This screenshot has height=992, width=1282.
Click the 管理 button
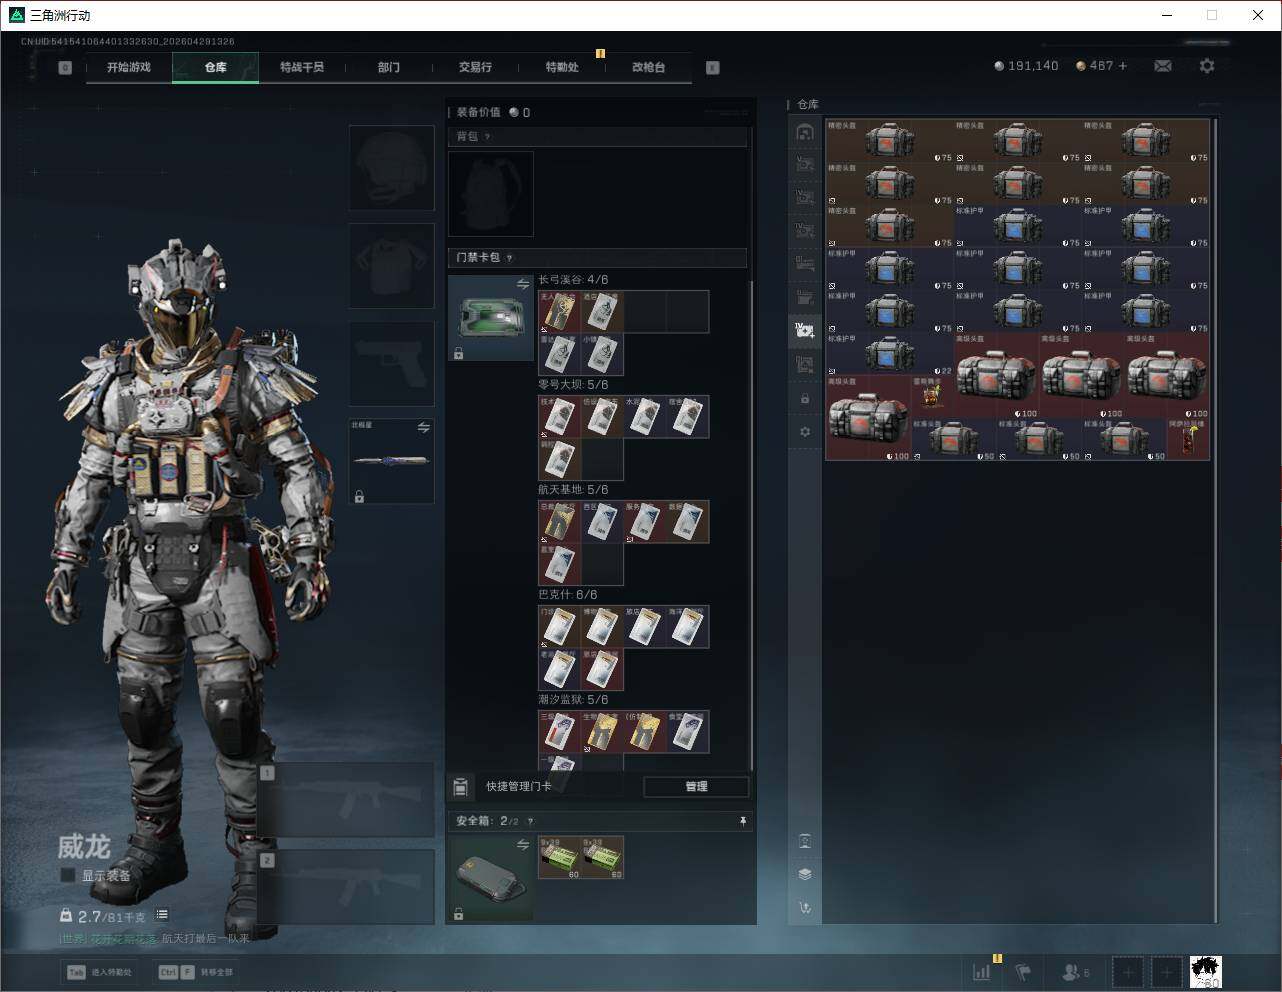point(696,787)
